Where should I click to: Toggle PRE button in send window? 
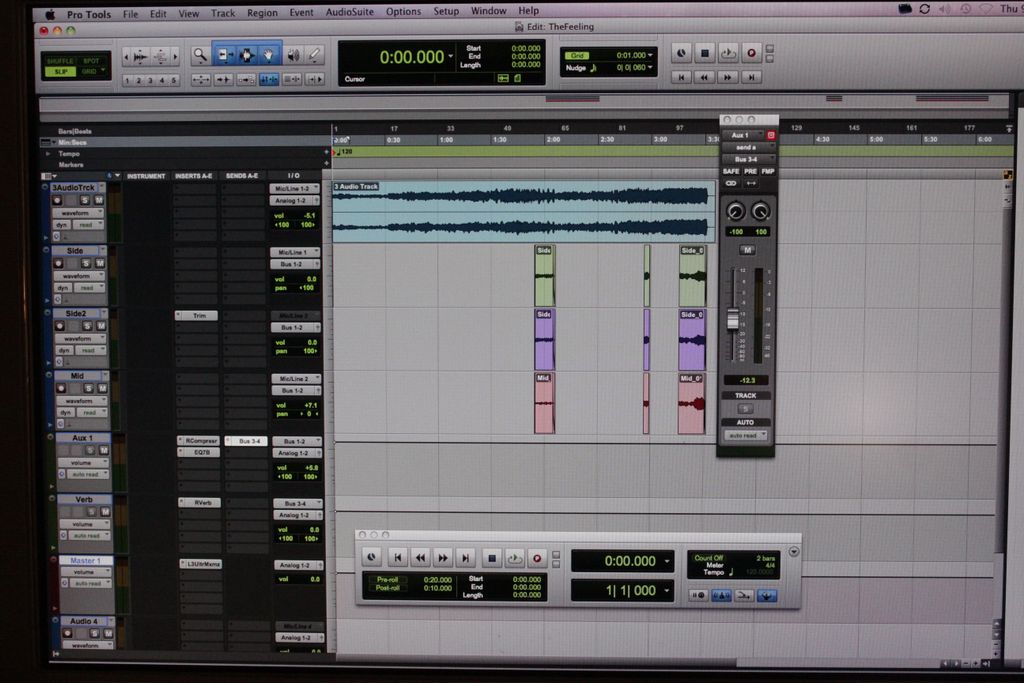(750, 171)
